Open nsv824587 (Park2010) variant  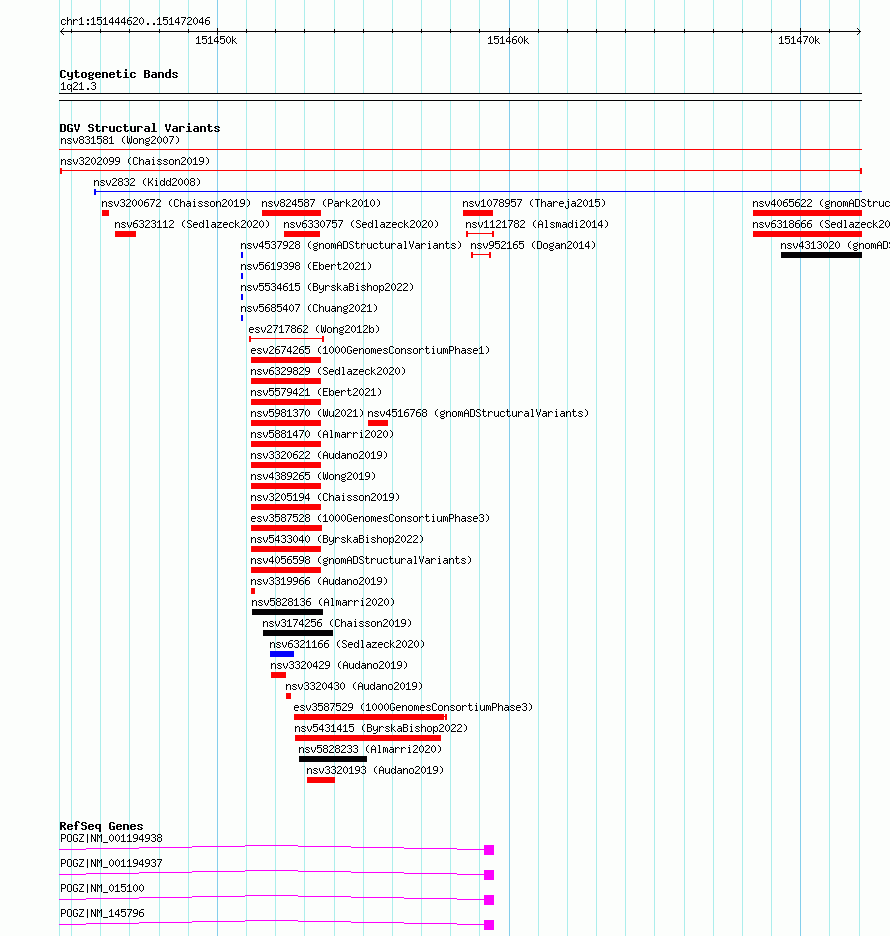pyautogui.click(x=321, y=203)
